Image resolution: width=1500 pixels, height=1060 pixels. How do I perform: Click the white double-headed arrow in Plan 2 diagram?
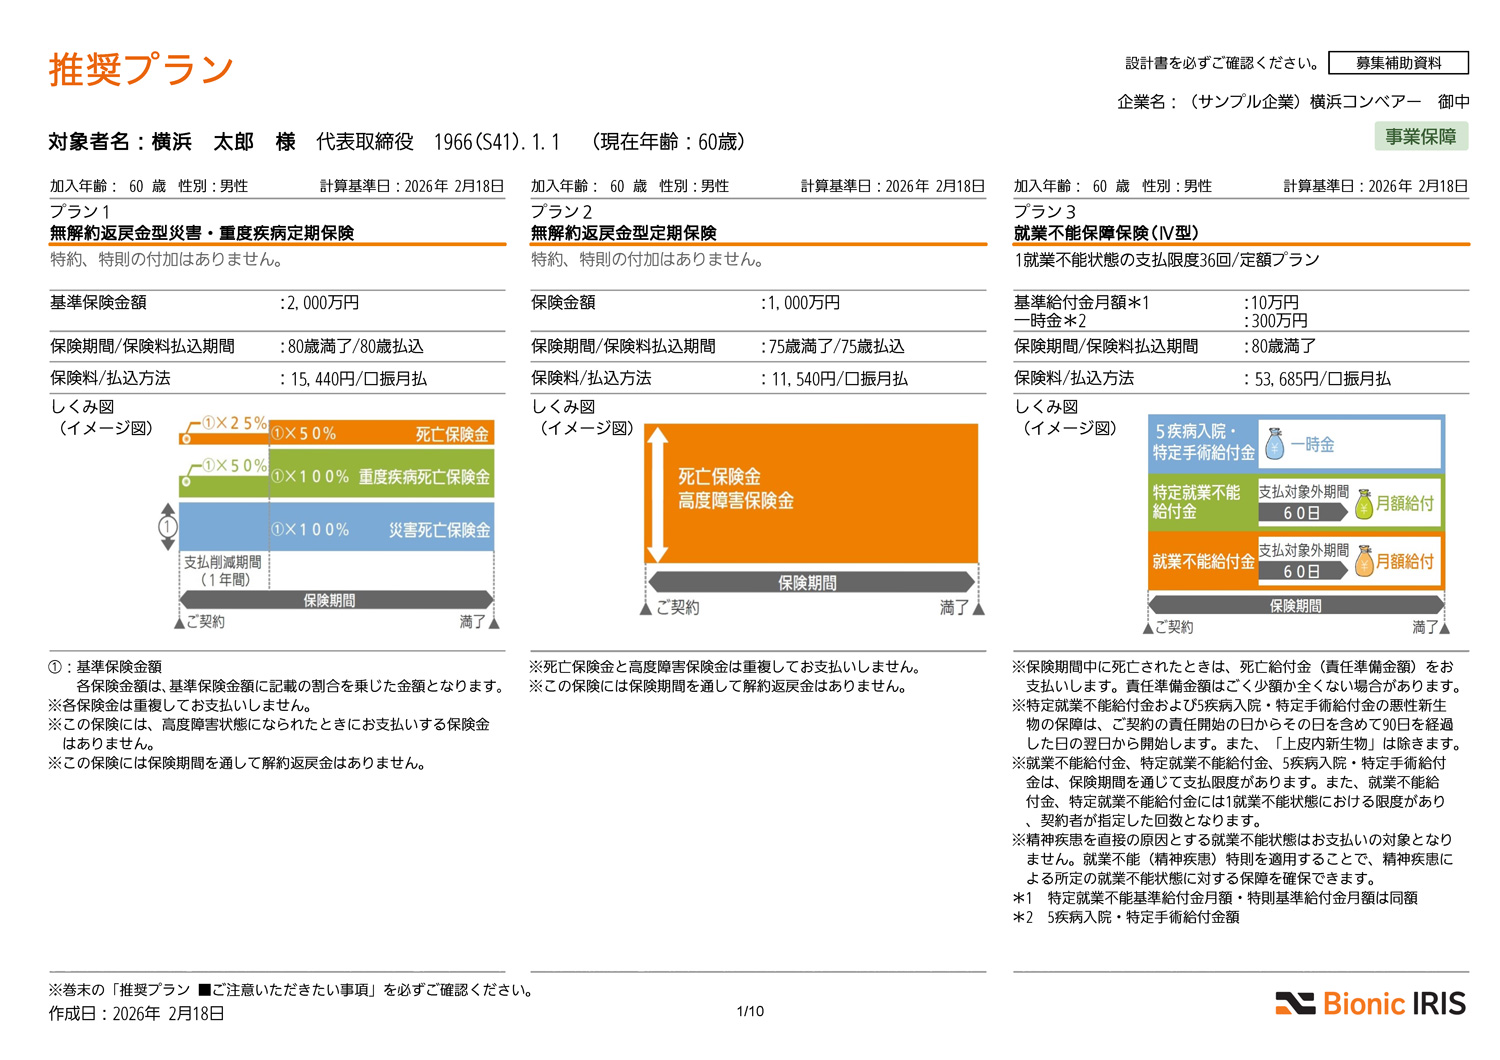click(x=657, y=494)
